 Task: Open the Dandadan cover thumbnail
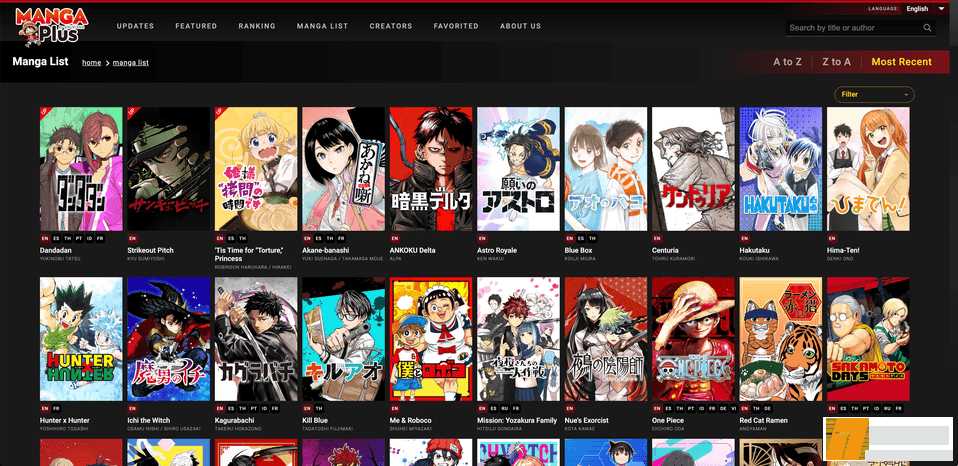tap(81, 169)
